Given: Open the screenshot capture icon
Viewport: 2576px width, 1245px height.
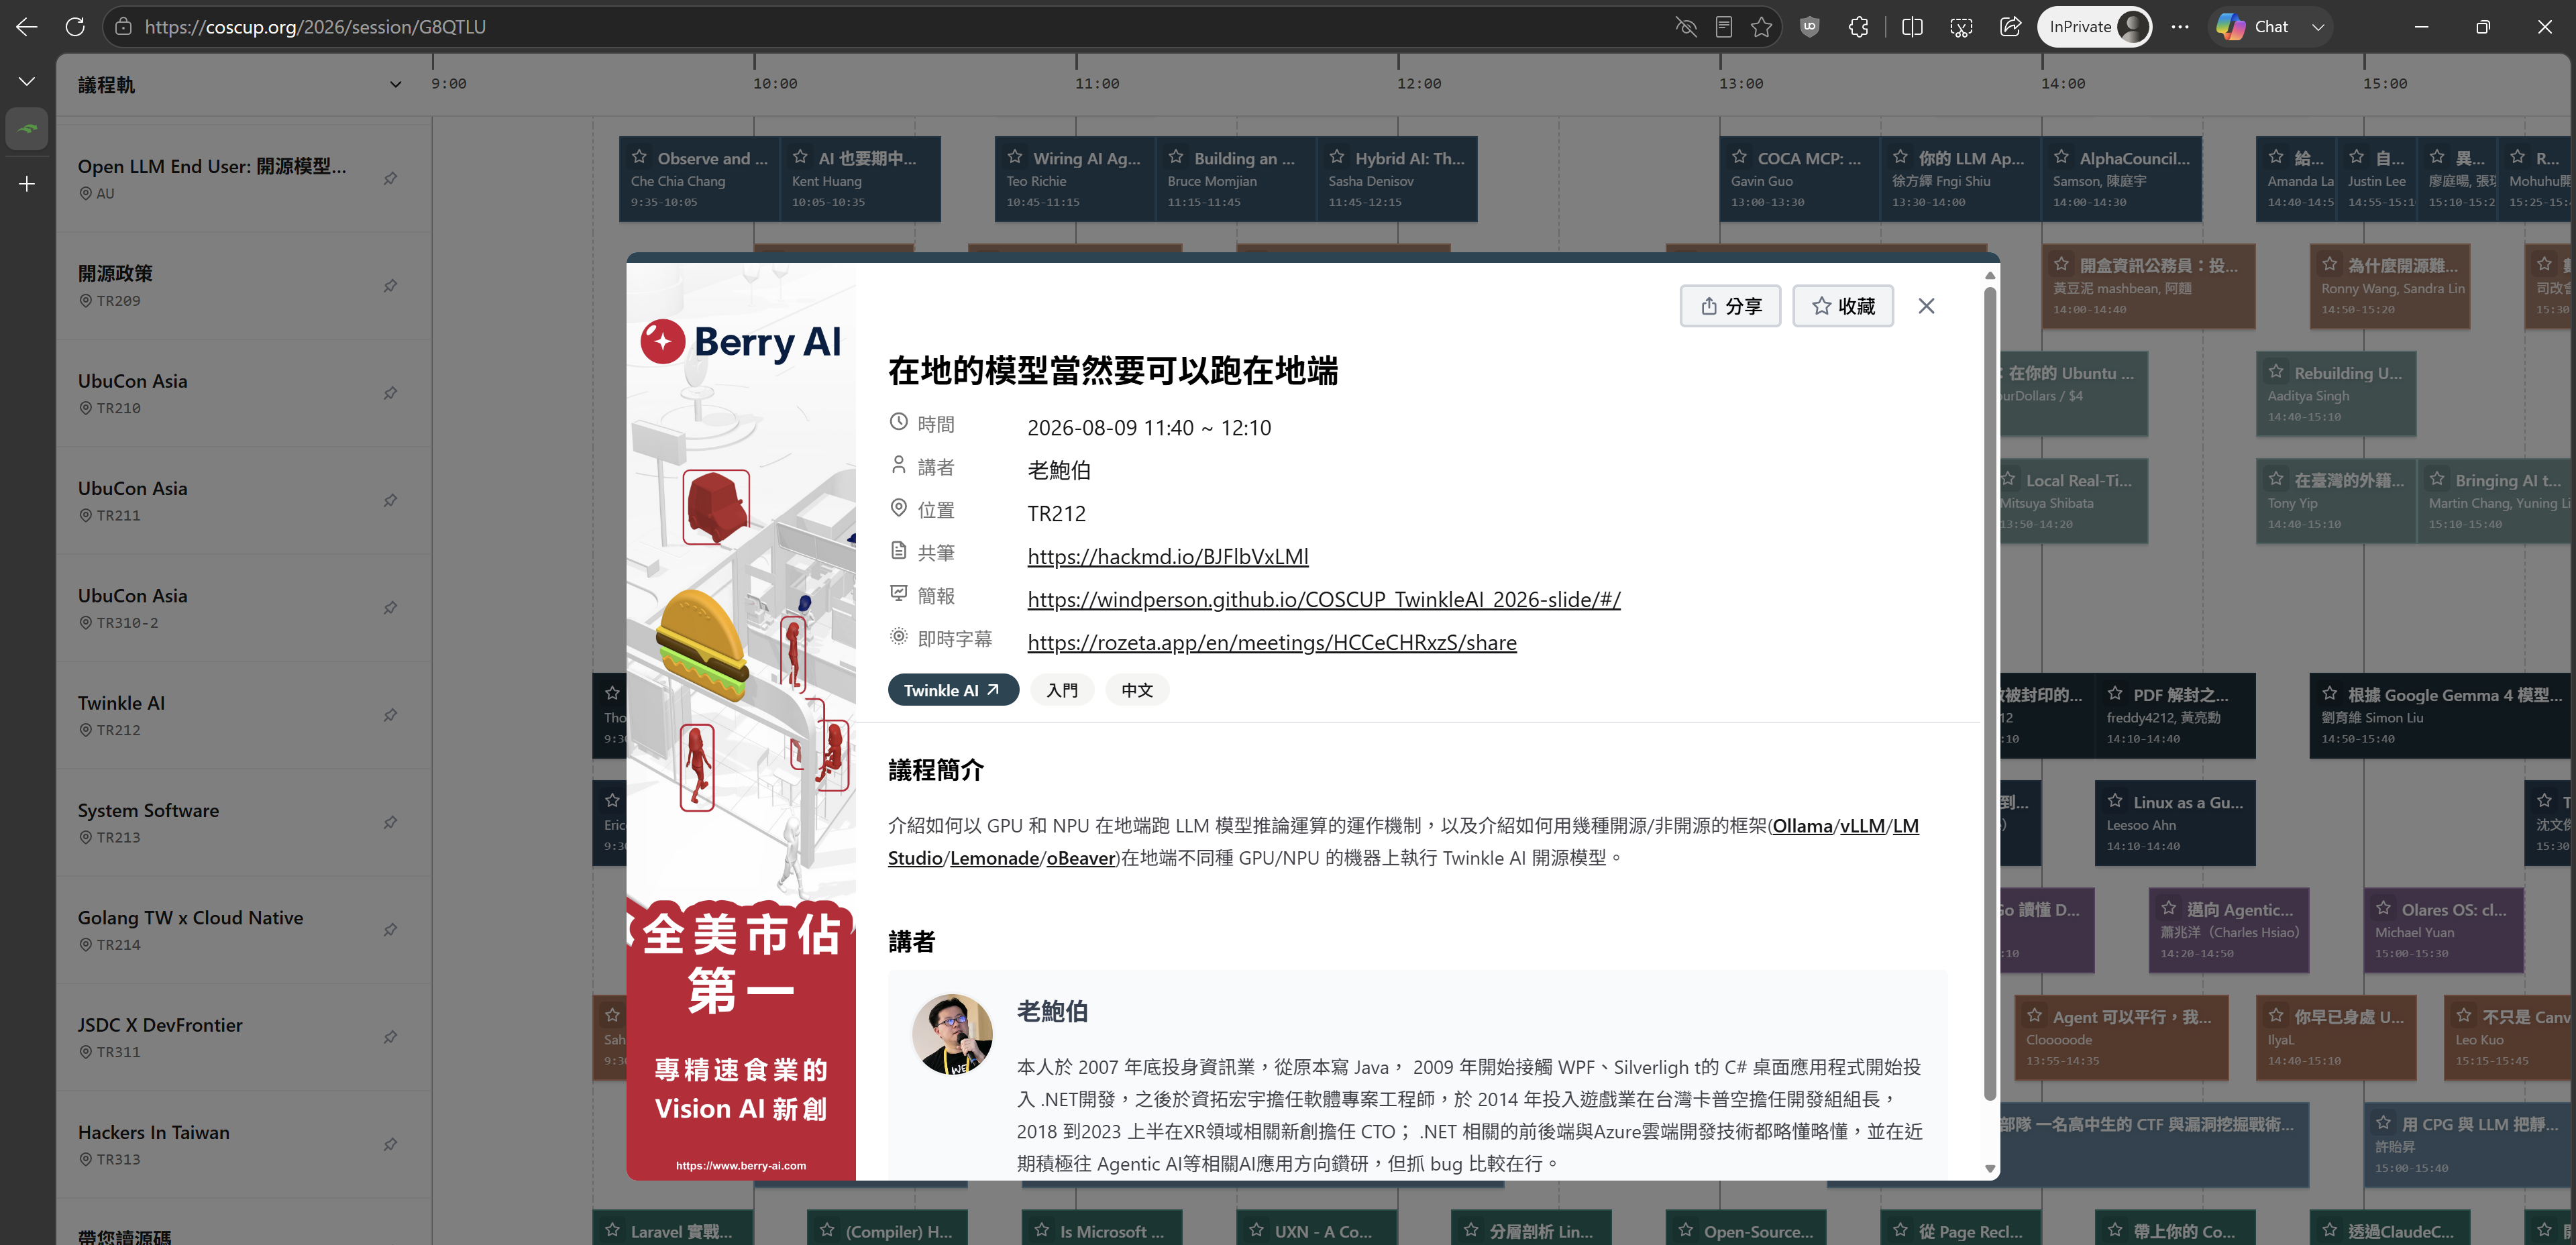Looking at the screenshot, I should point(1961,27).
